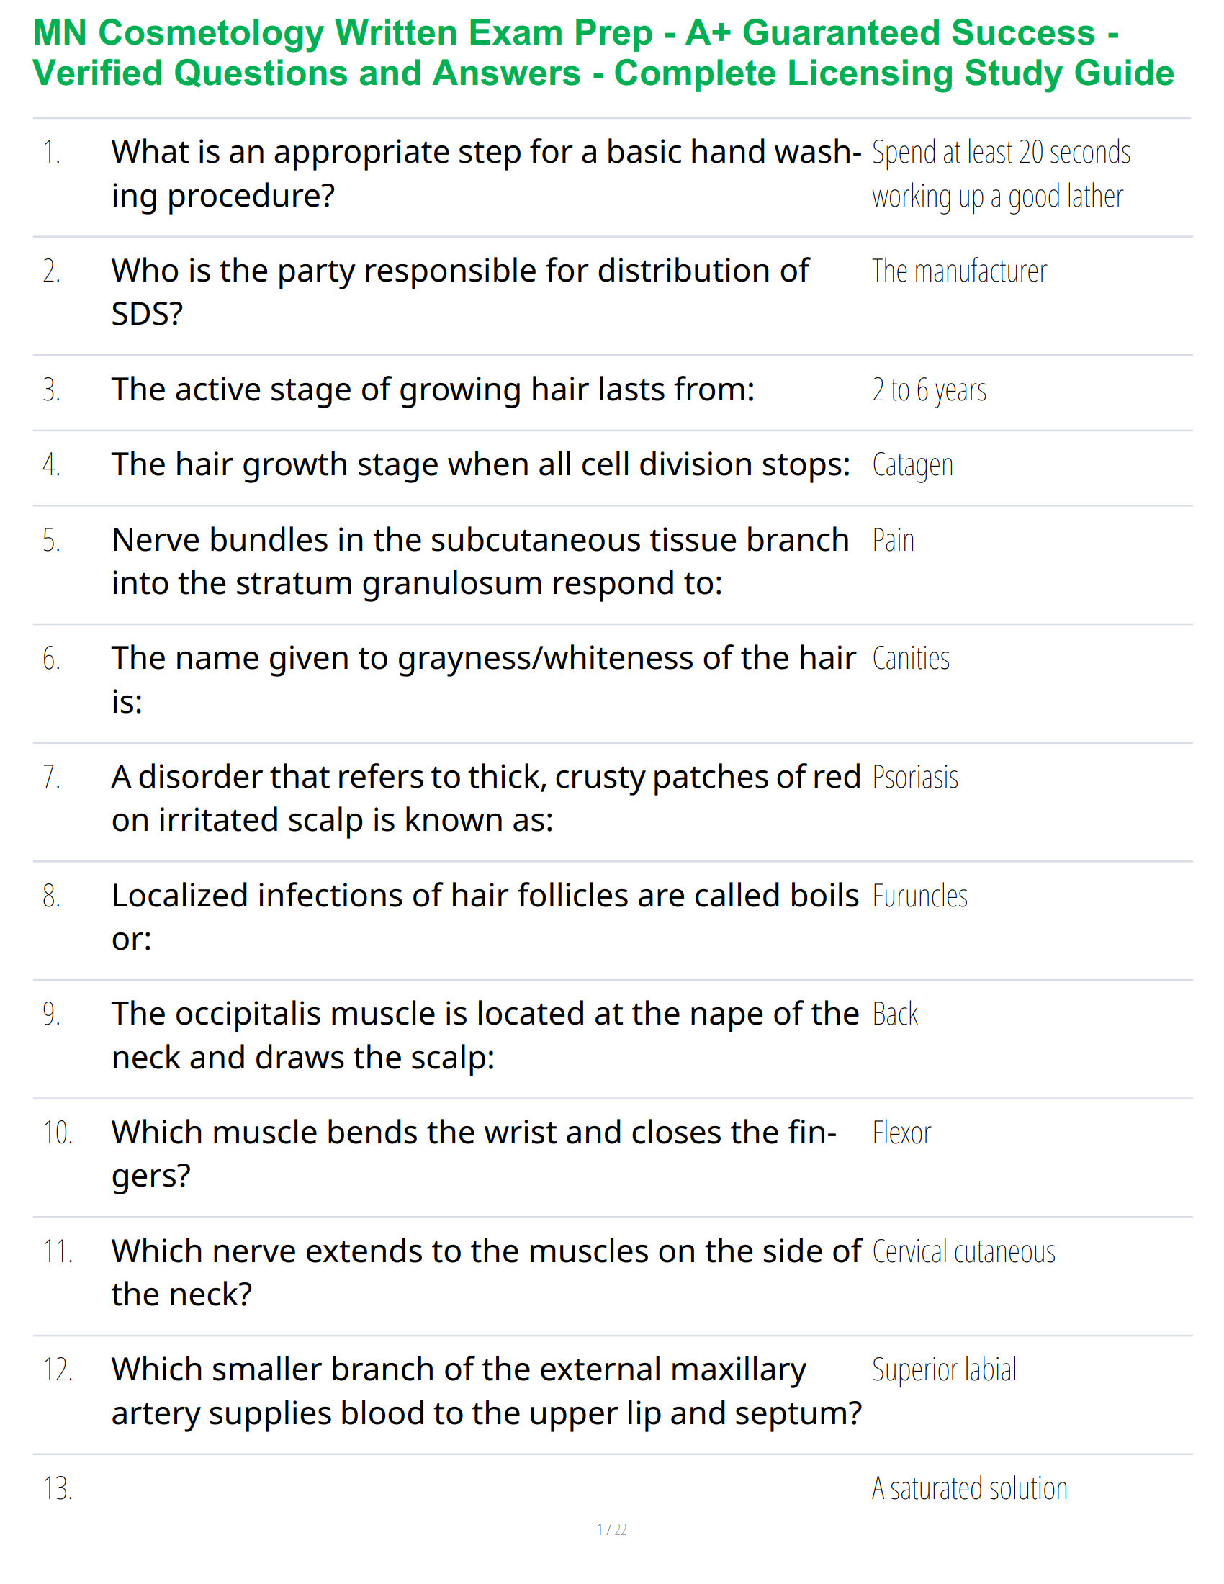Select the answer "Flexor"
Screen dimensions: 1224x1584
(x=901, y=1133)
